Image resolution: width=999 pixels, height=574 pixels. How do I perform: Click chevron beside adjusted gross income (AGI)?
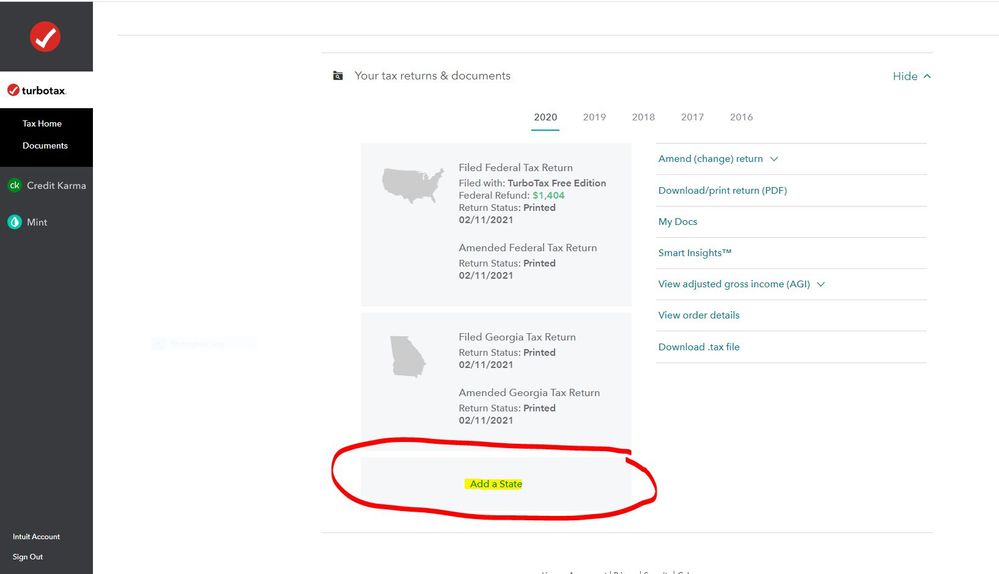click(x=821, y=284)
